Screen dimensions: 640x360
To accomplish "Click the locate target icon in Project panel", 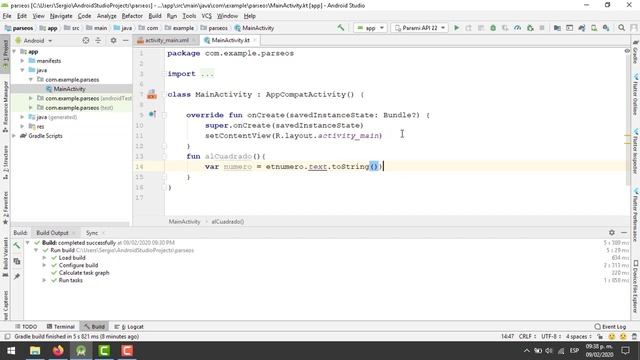I will coord(86,40).
